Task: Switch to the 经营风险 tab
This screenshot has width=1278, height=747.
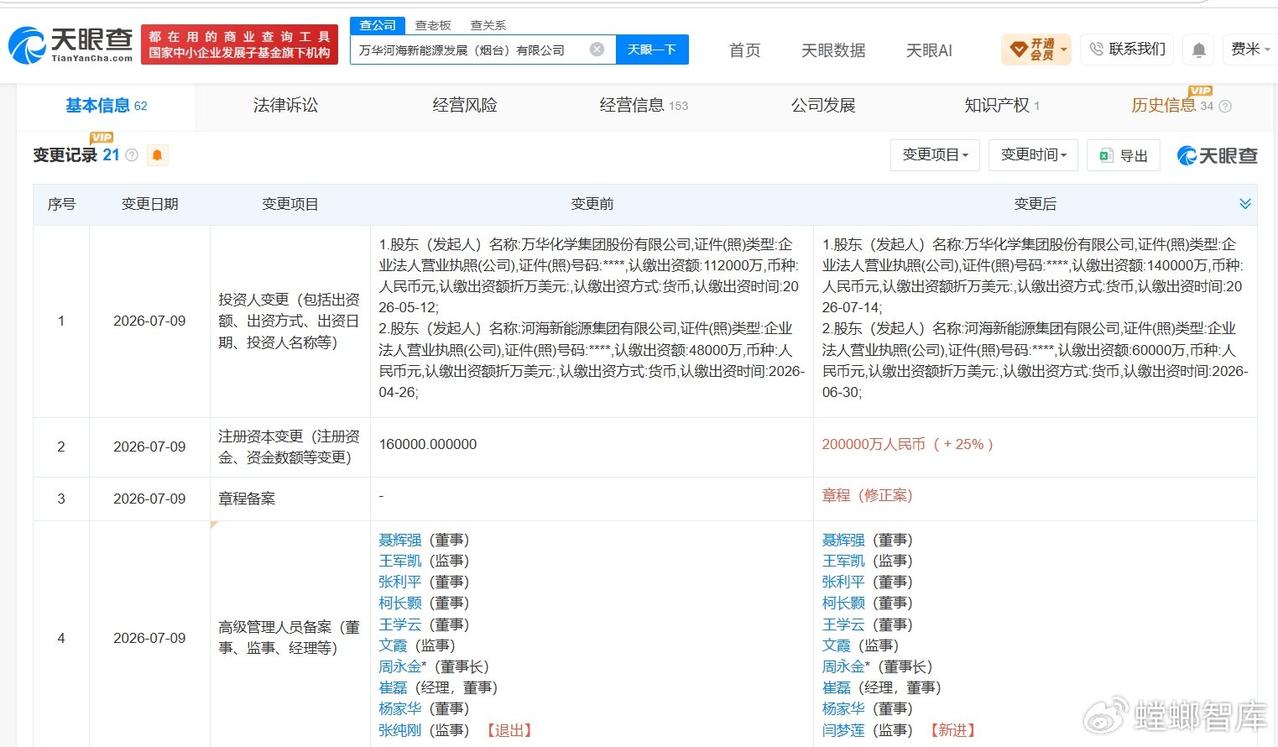Action: tap(465, 105)
